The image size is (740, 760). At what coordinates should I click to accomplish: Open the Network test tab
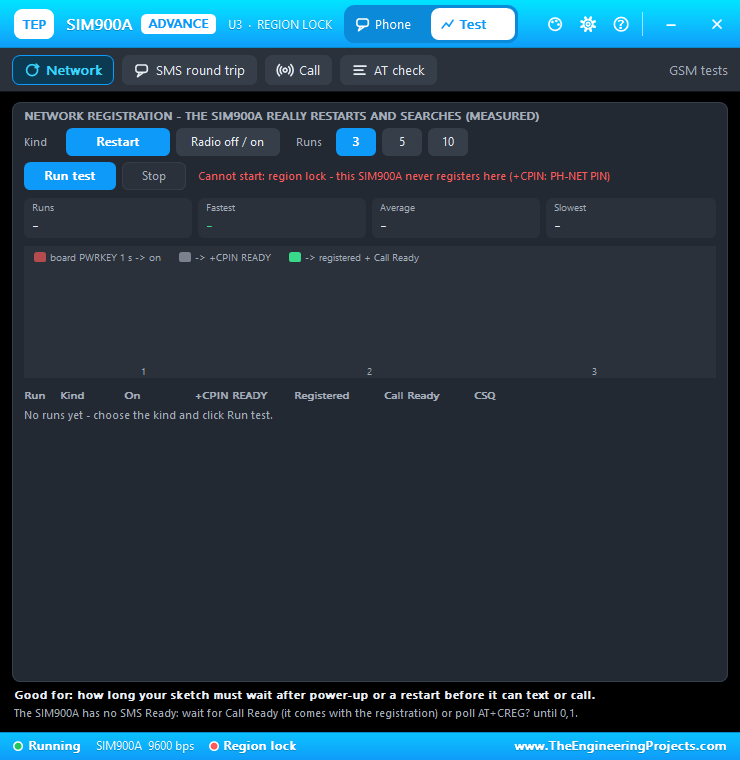[x=63, y=70]
